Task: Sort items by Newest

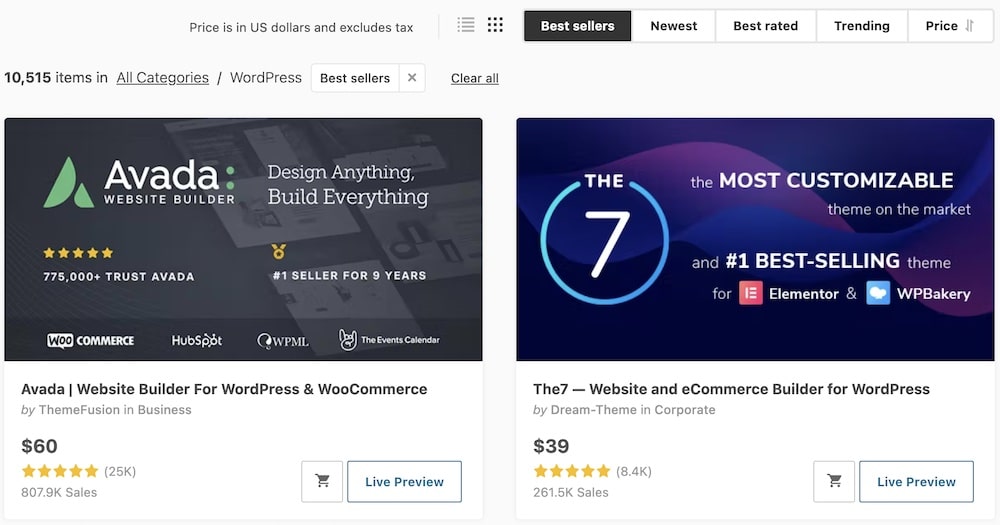Action: click(x=673, y=26)
